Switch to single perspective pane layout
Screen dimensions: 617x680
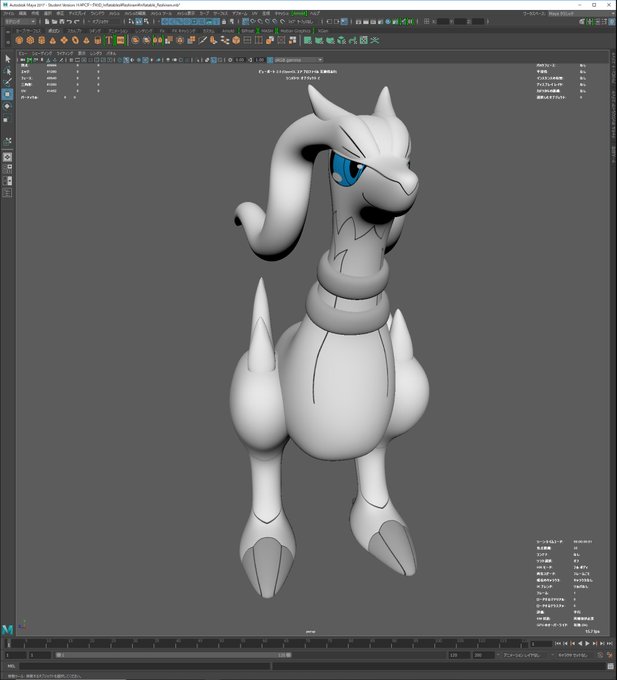coord(7,157)
